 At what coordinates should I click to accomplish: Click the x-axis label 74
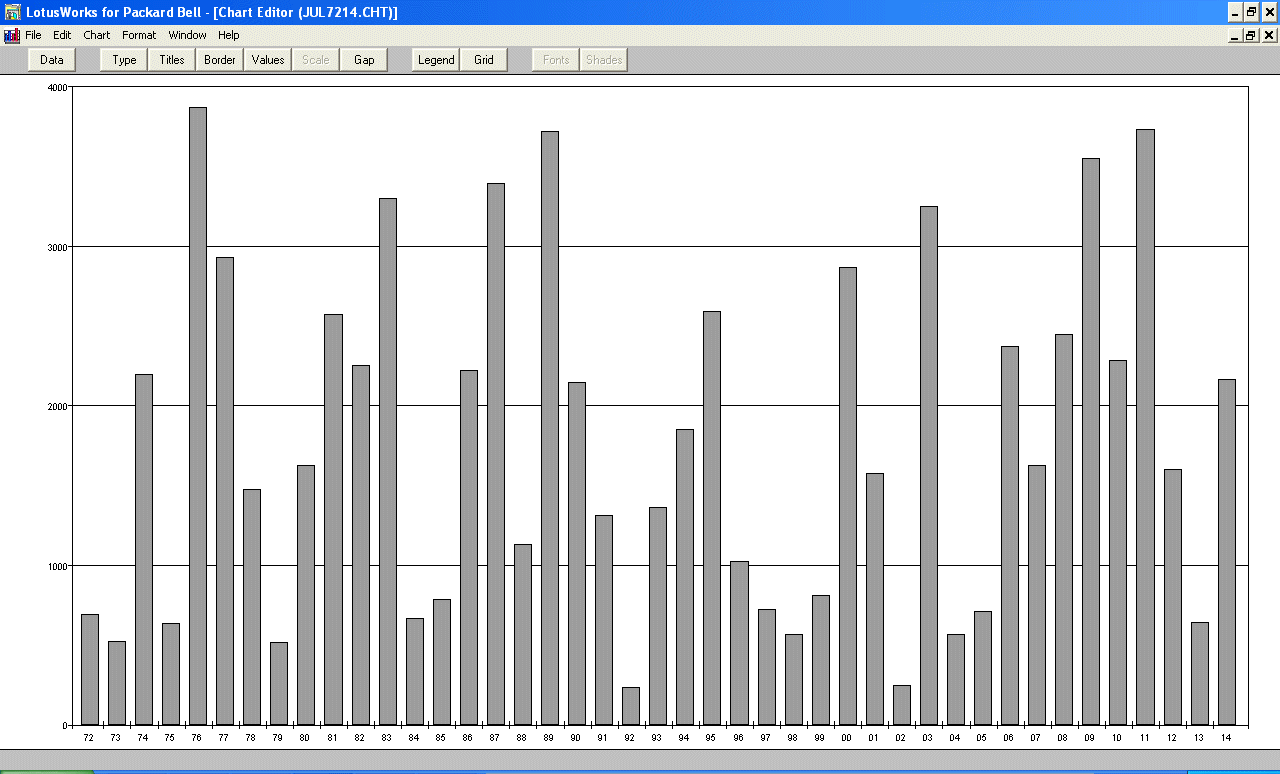tap(143, 738)
